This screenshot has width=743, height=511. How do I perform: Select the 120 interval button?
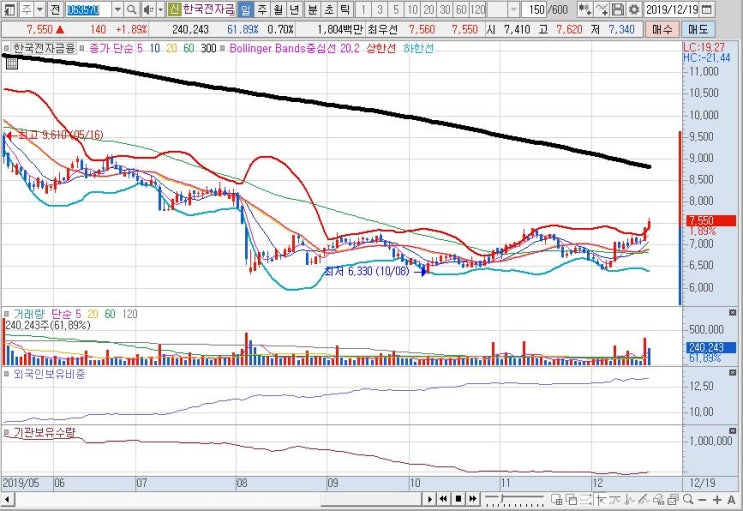(478, 9)
